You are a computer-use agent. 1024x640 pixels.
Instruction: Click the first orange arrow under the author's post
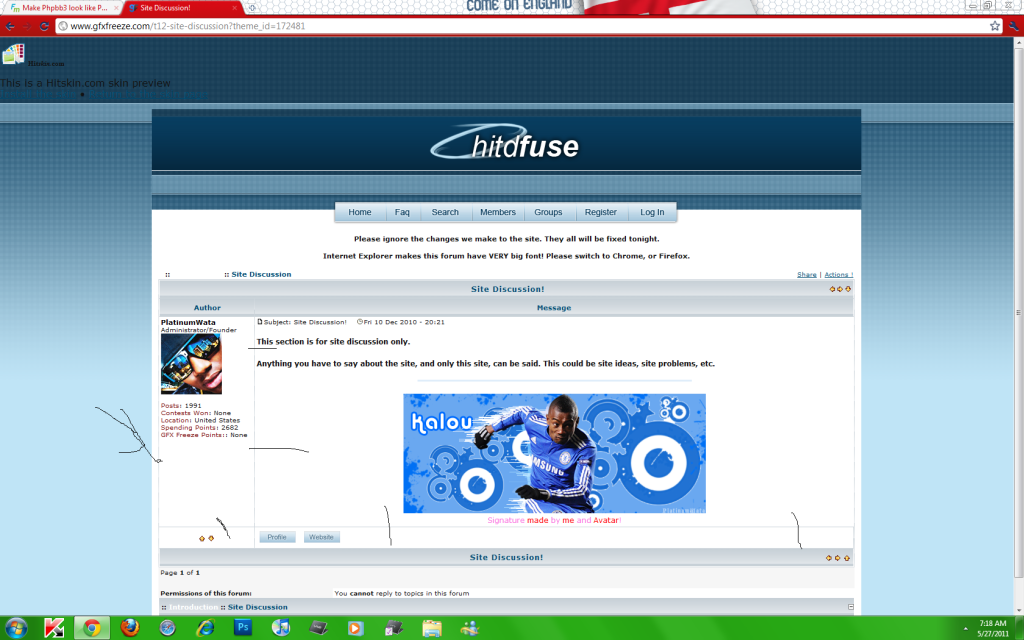click(x=202, y=539)
